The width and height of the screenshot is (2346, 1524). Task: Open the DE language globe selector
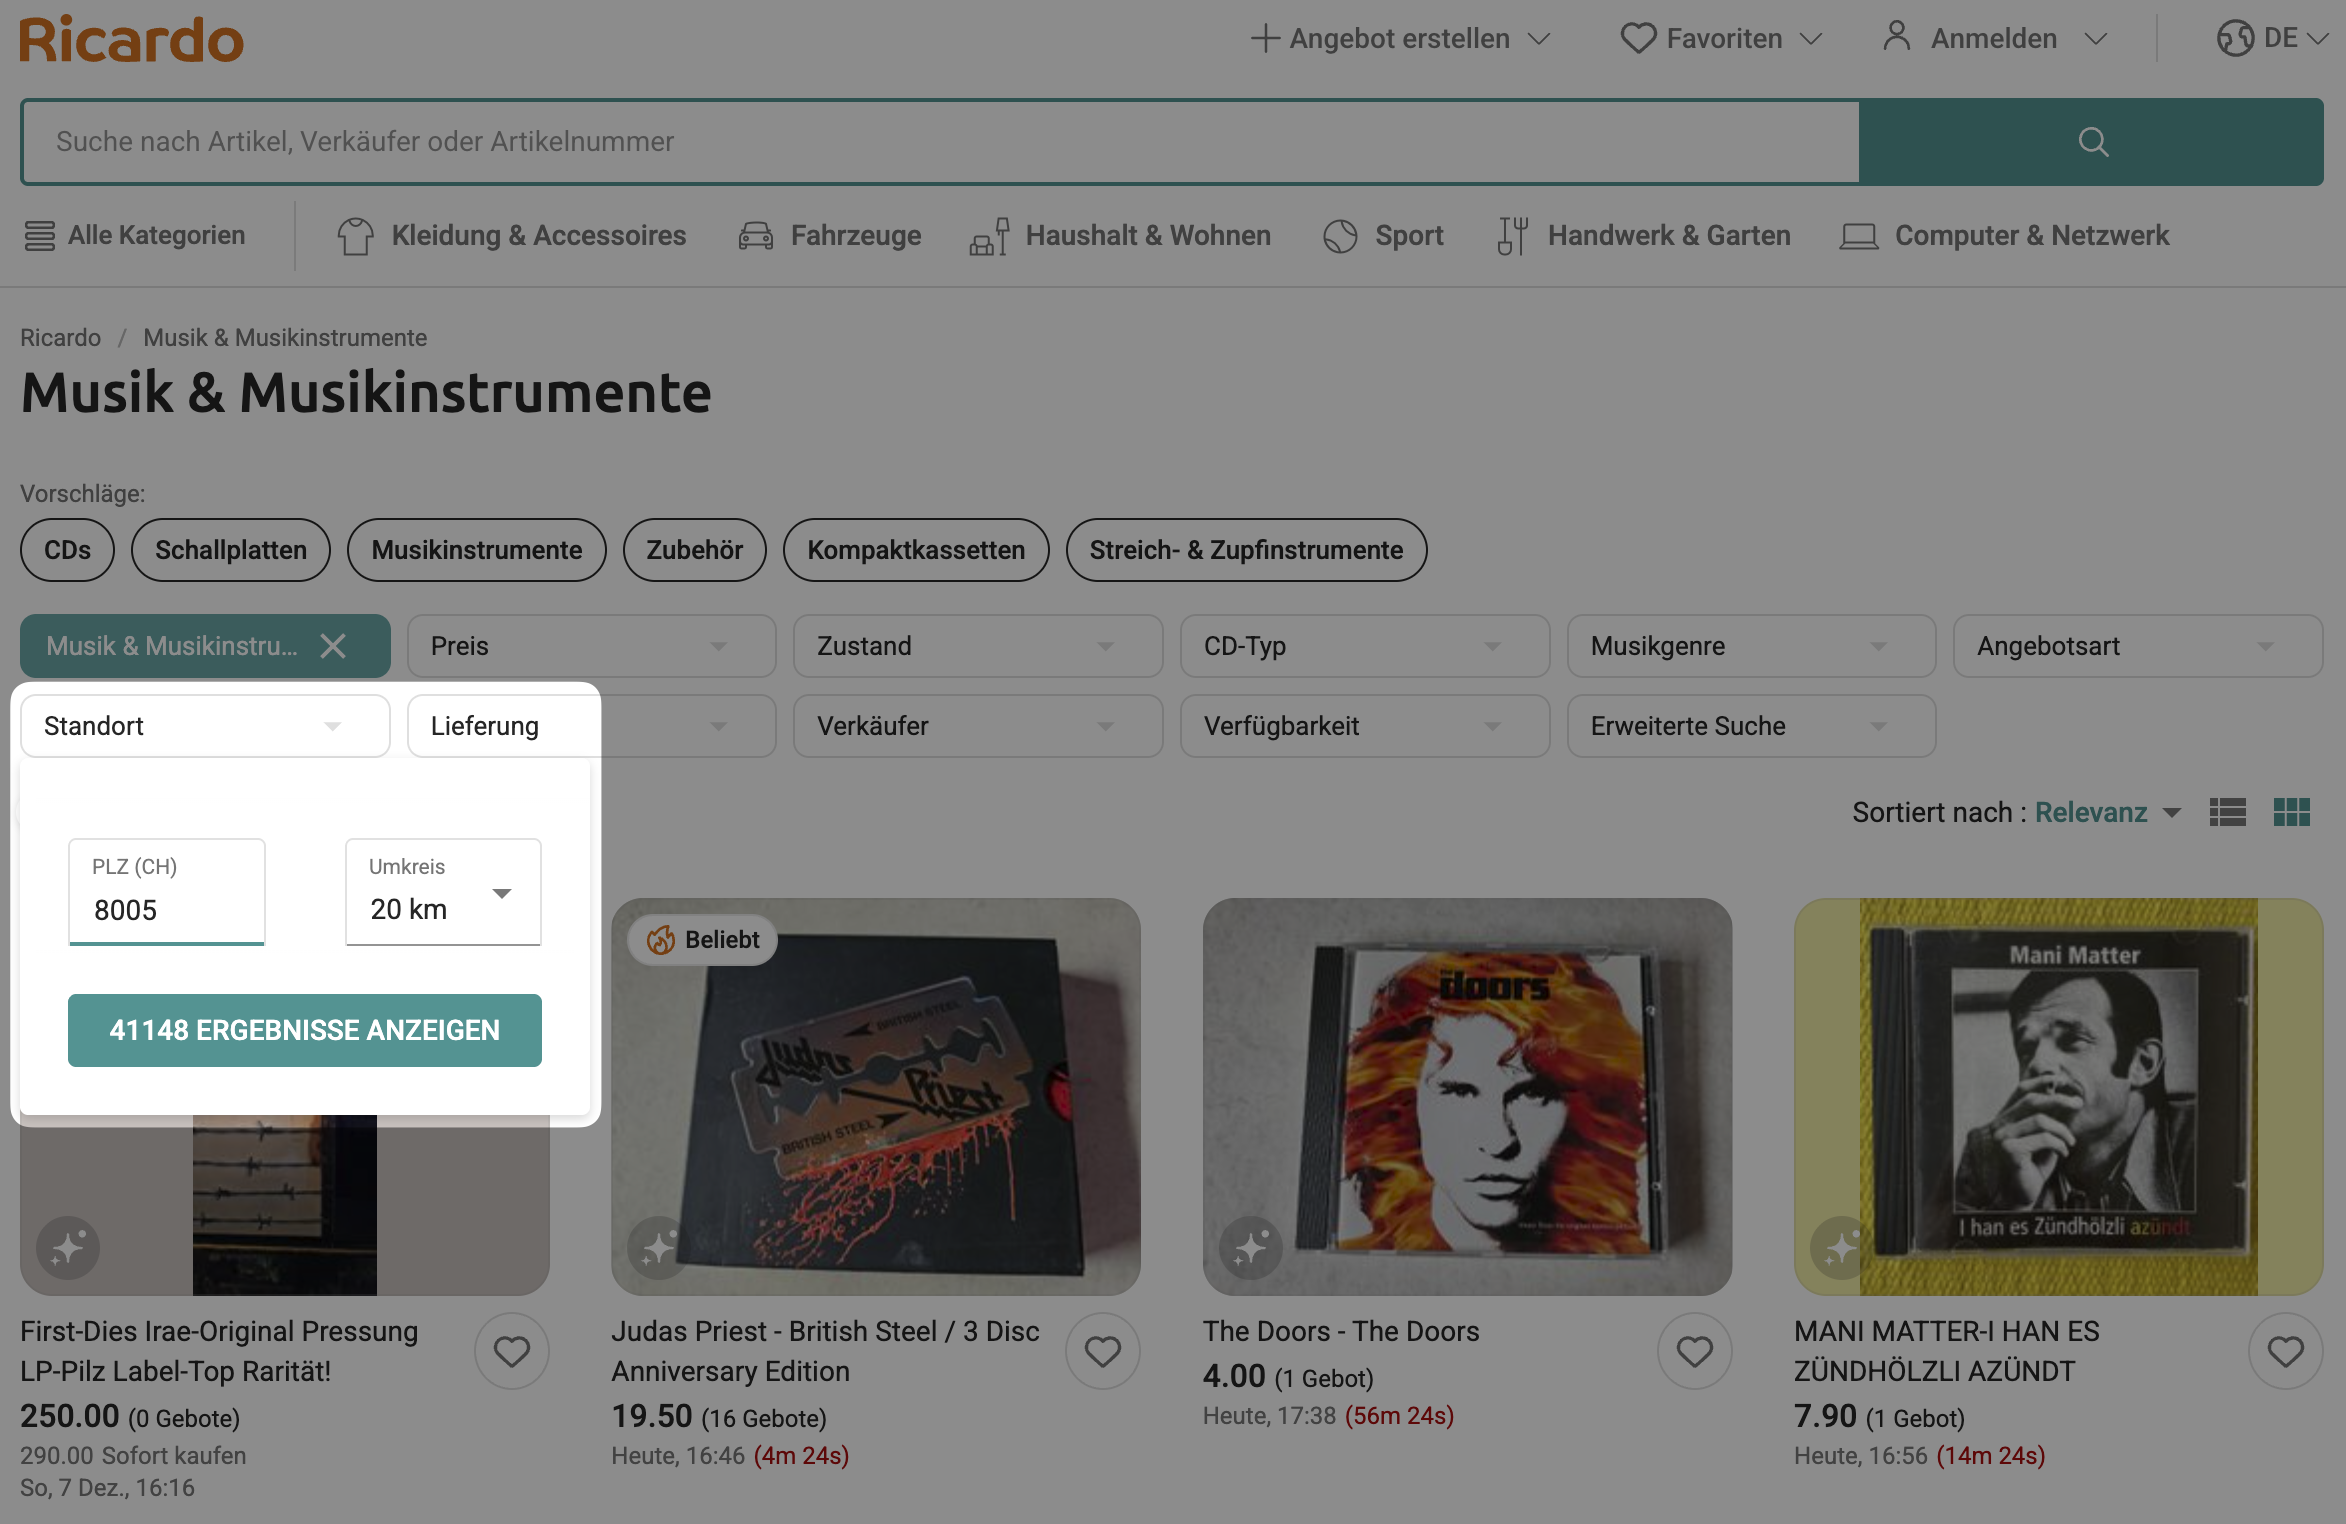(2272, 39)
